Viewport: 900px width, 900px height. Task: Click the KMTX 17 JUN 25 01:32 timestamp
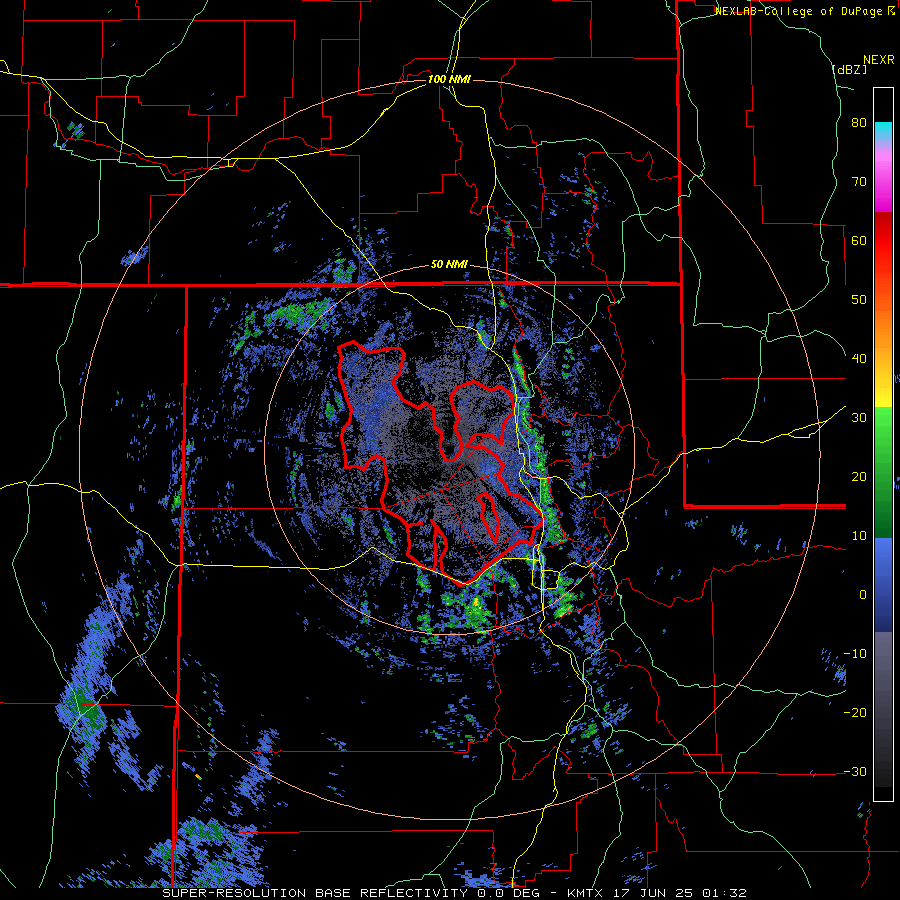[x=657, y=893]
